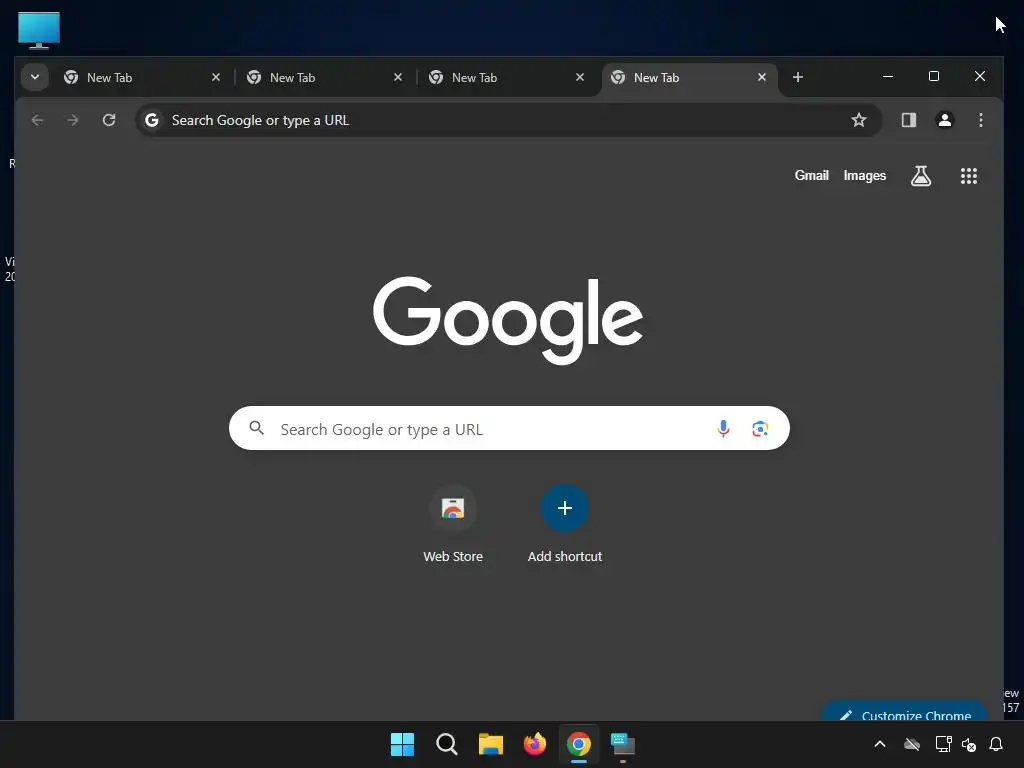Start voice search with microphone icon
The image size is (1024, 768).
point(723,428)
